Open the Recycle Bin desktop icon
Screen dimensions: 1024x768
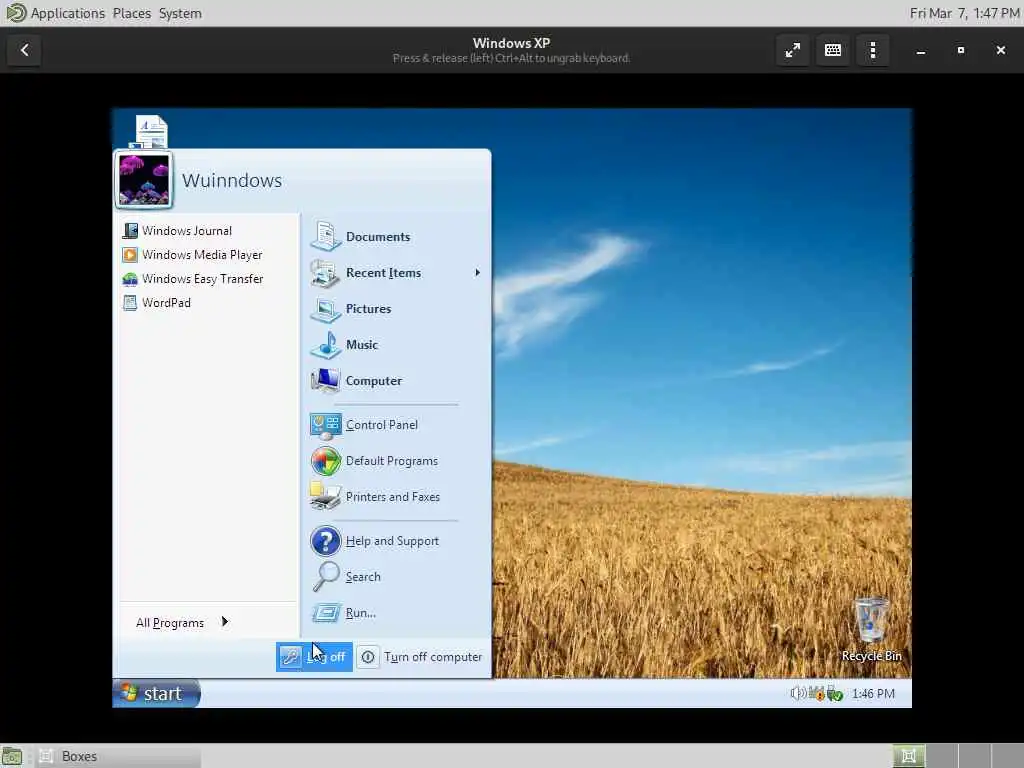coord(872,630)
